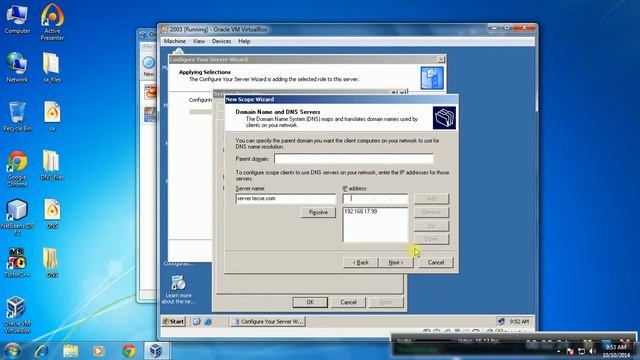
Task: Click guest Start button in the VM
Action: tap(173, 321)
